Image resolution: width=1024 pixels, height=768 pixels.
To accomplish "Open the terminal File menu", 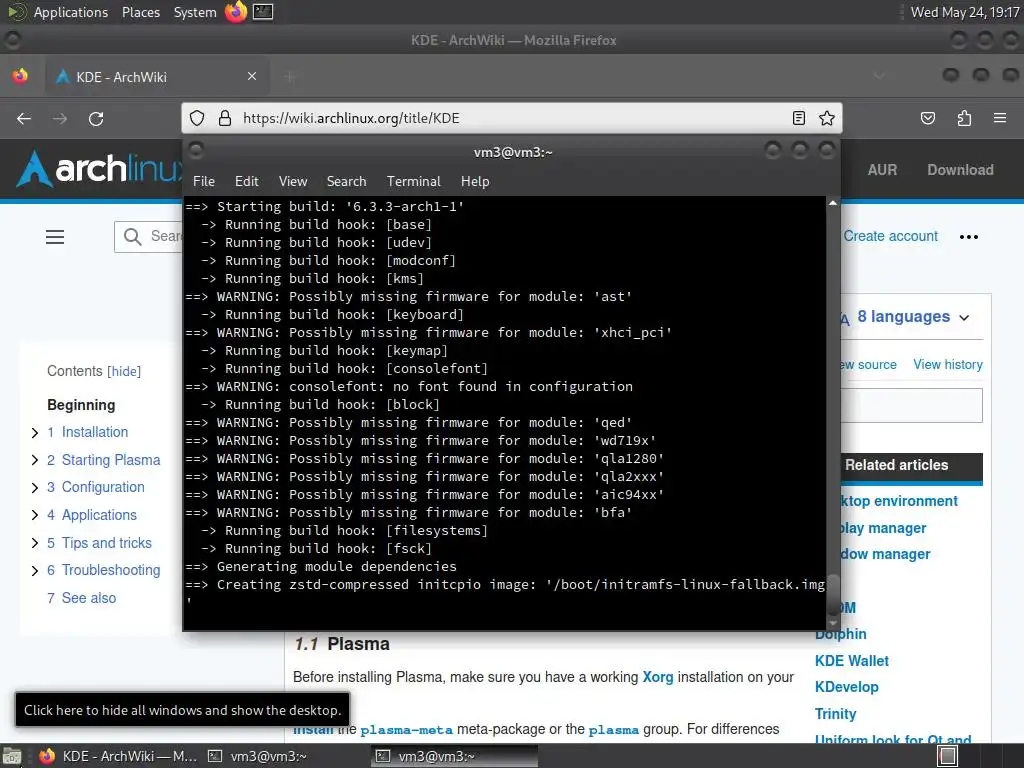I will (x=204, y=181).
